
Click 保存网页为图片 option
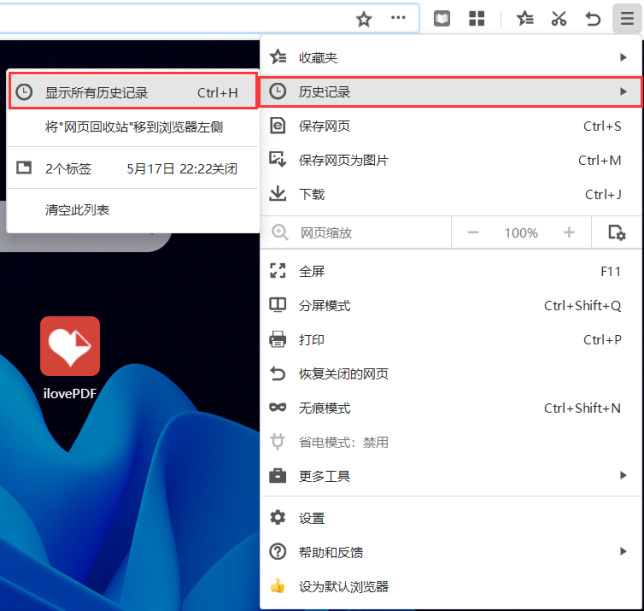(451, 160)
